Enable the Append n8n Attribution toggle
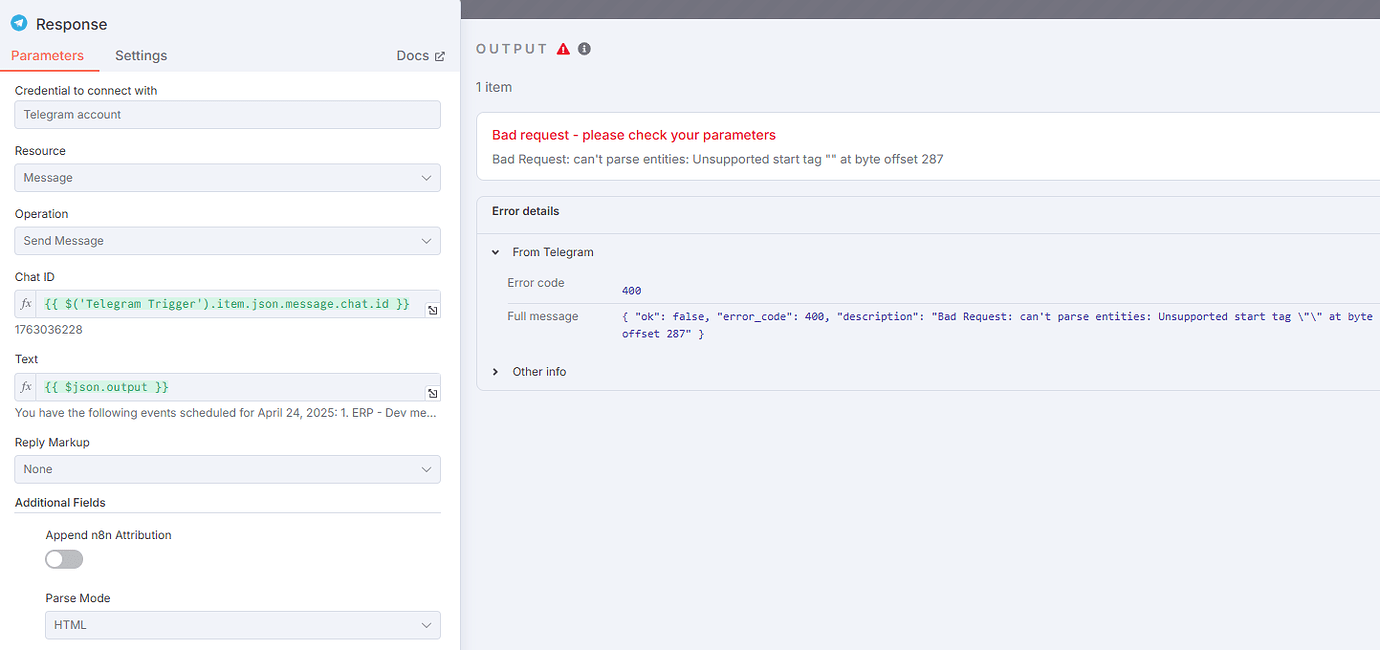 tap(63, 559)
